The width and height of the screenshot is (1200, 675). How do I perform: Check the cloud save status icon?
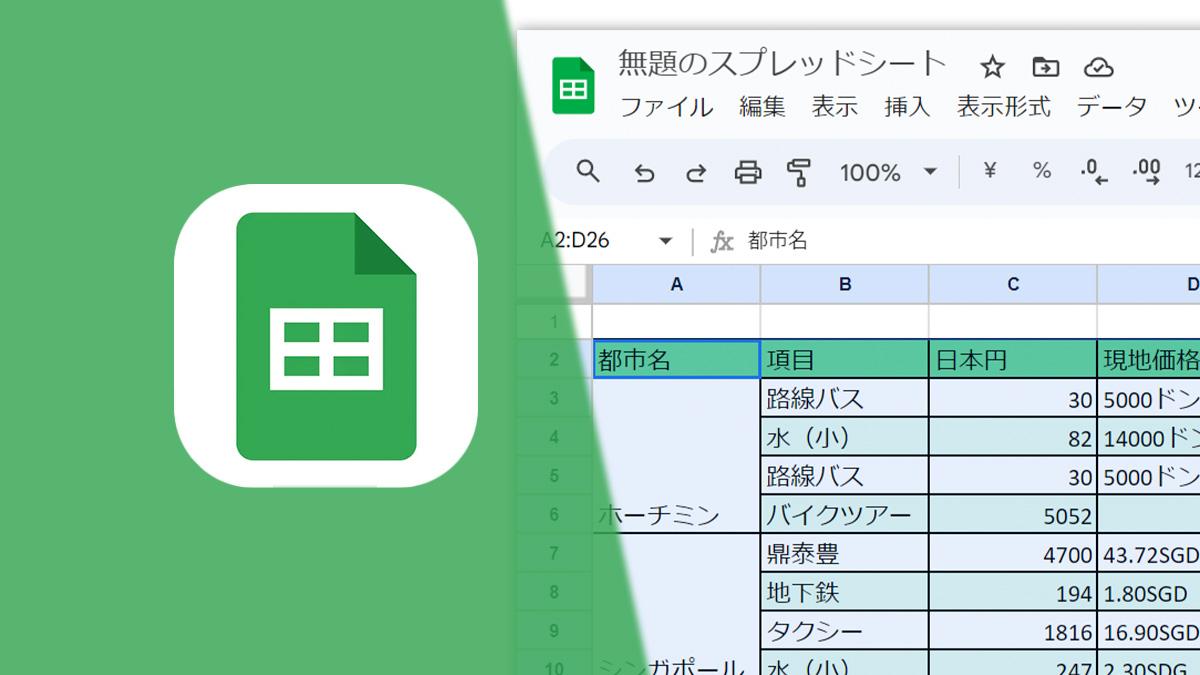click(1099, 67)
